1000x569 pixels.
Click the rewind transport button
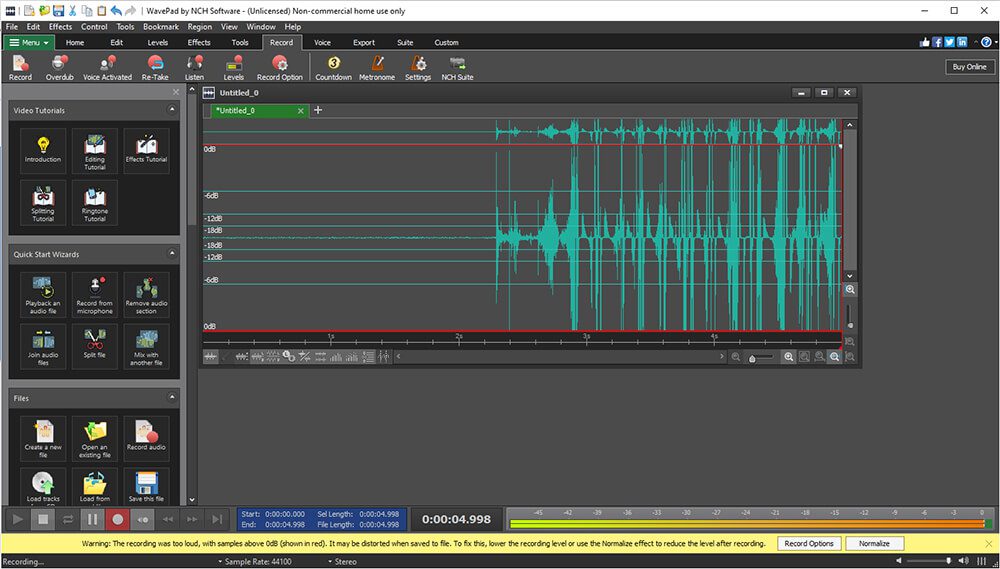168,519
